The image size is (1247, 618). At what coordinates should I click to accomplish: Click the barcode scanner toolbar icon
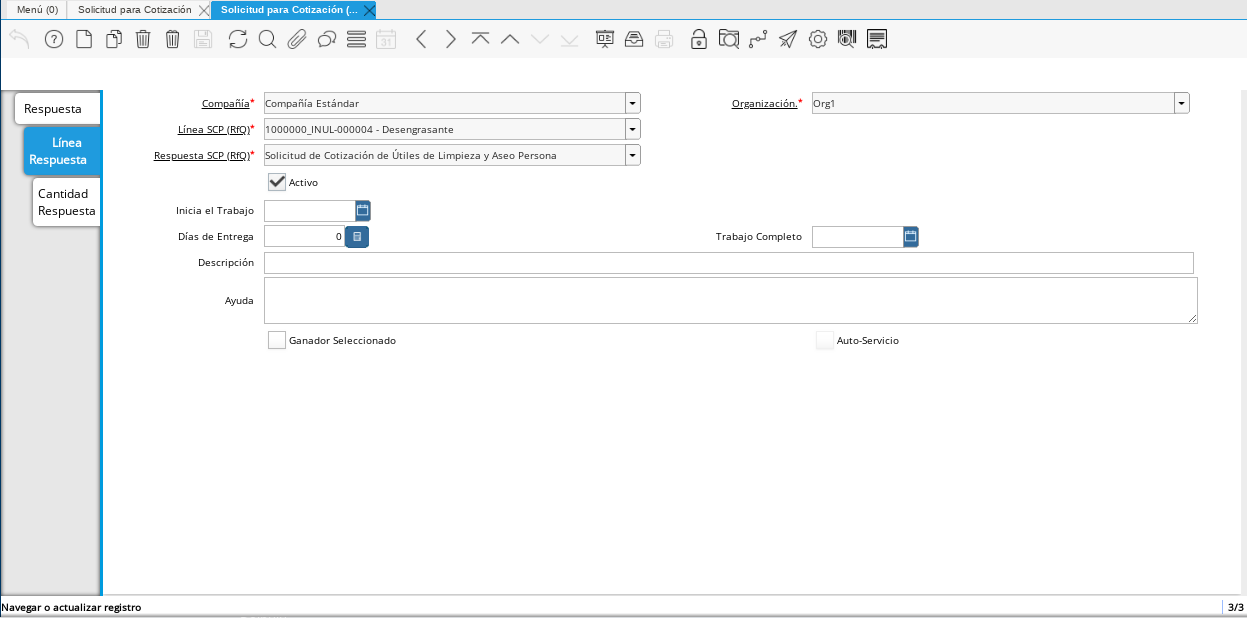(847, 39)
